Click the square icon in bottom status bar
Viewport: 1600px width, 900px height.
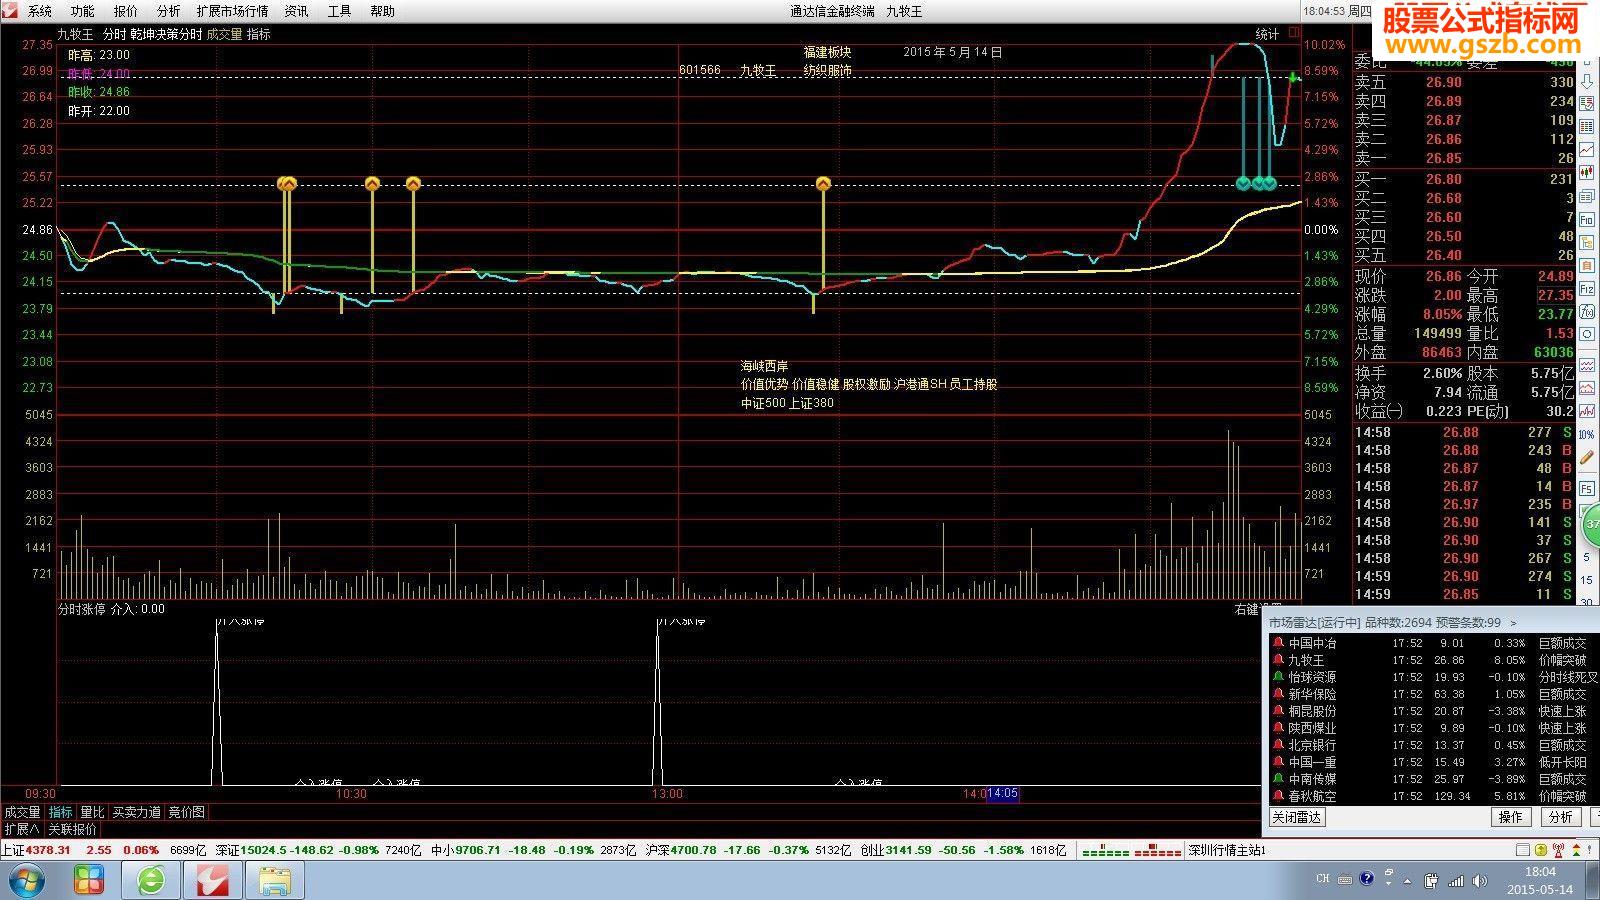coord(1522,850)
